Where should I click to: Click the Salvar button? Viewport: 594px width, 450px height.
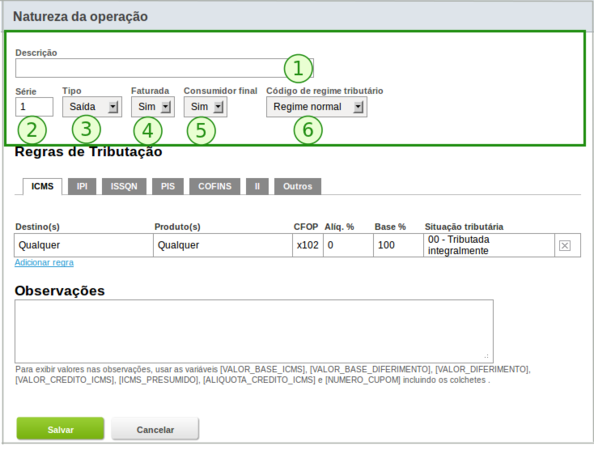point(60,429)
